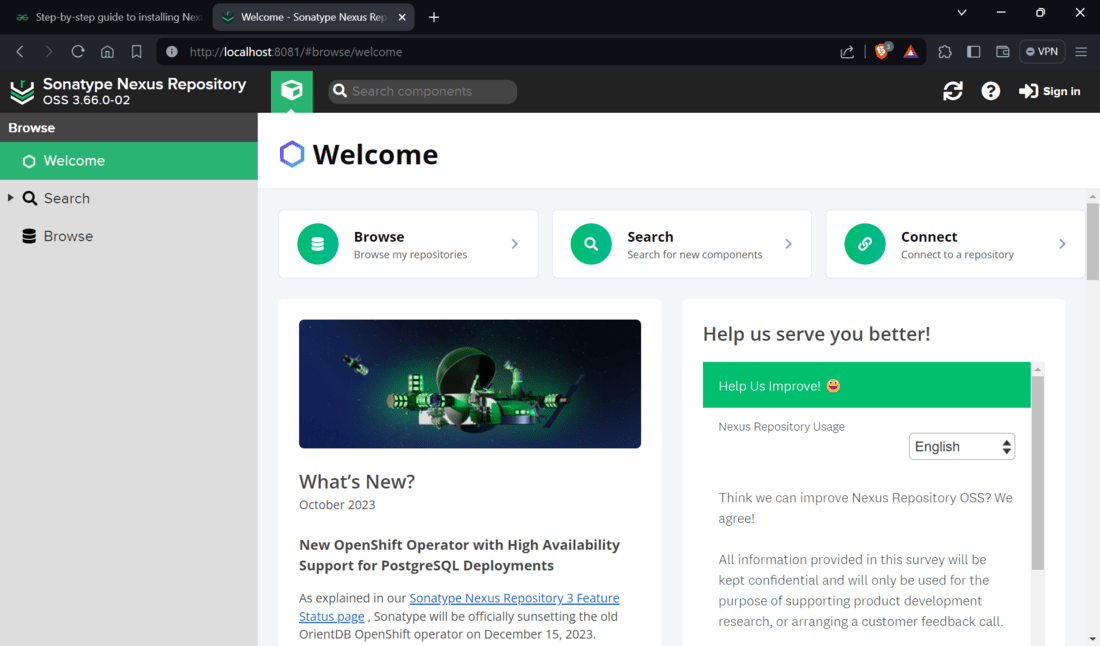Viewport: 1100px width, 646px height.
Task: Close the Welcome Sonatype Nexus tab
Action: (x=402, y=17)
